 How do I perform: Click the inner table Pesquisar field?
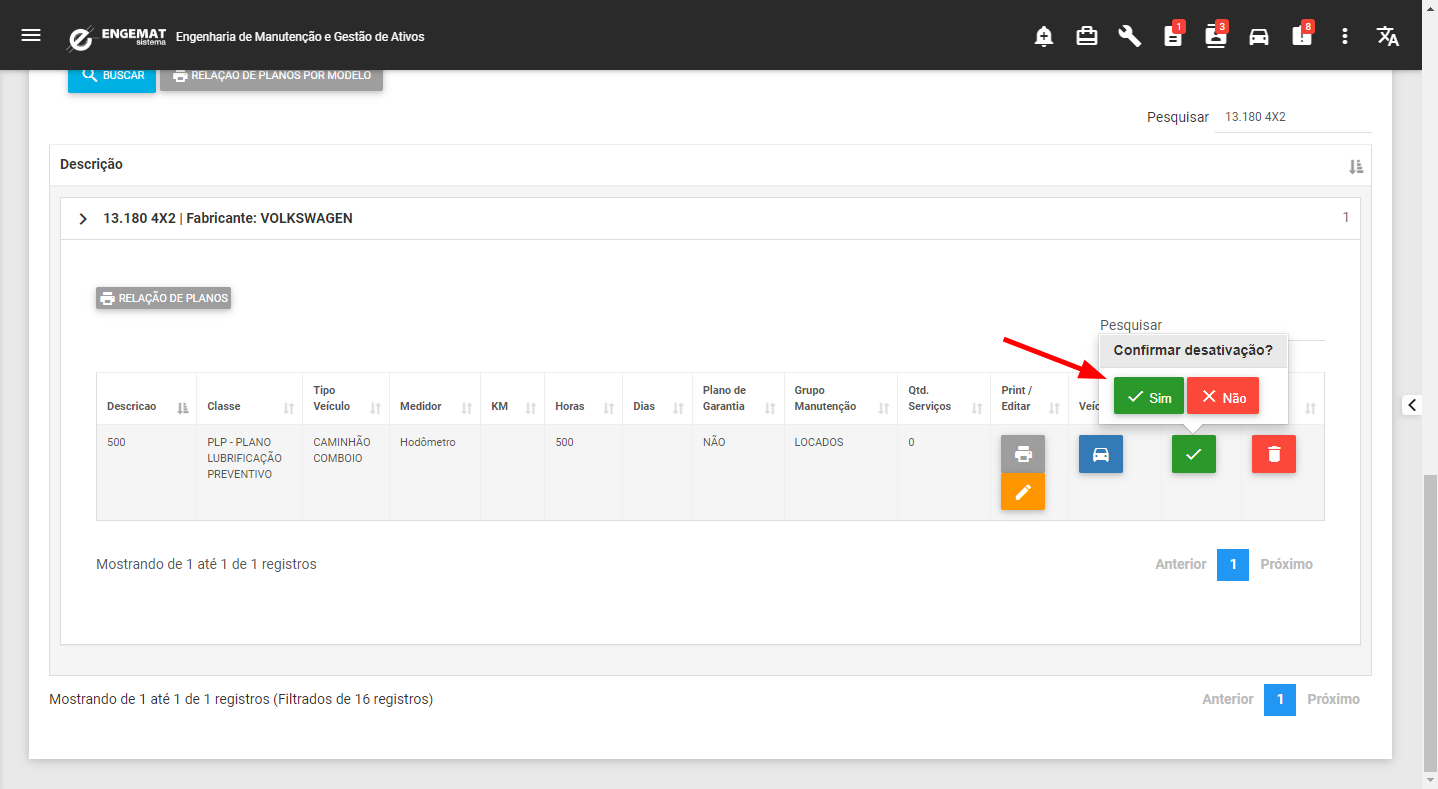1306,325
